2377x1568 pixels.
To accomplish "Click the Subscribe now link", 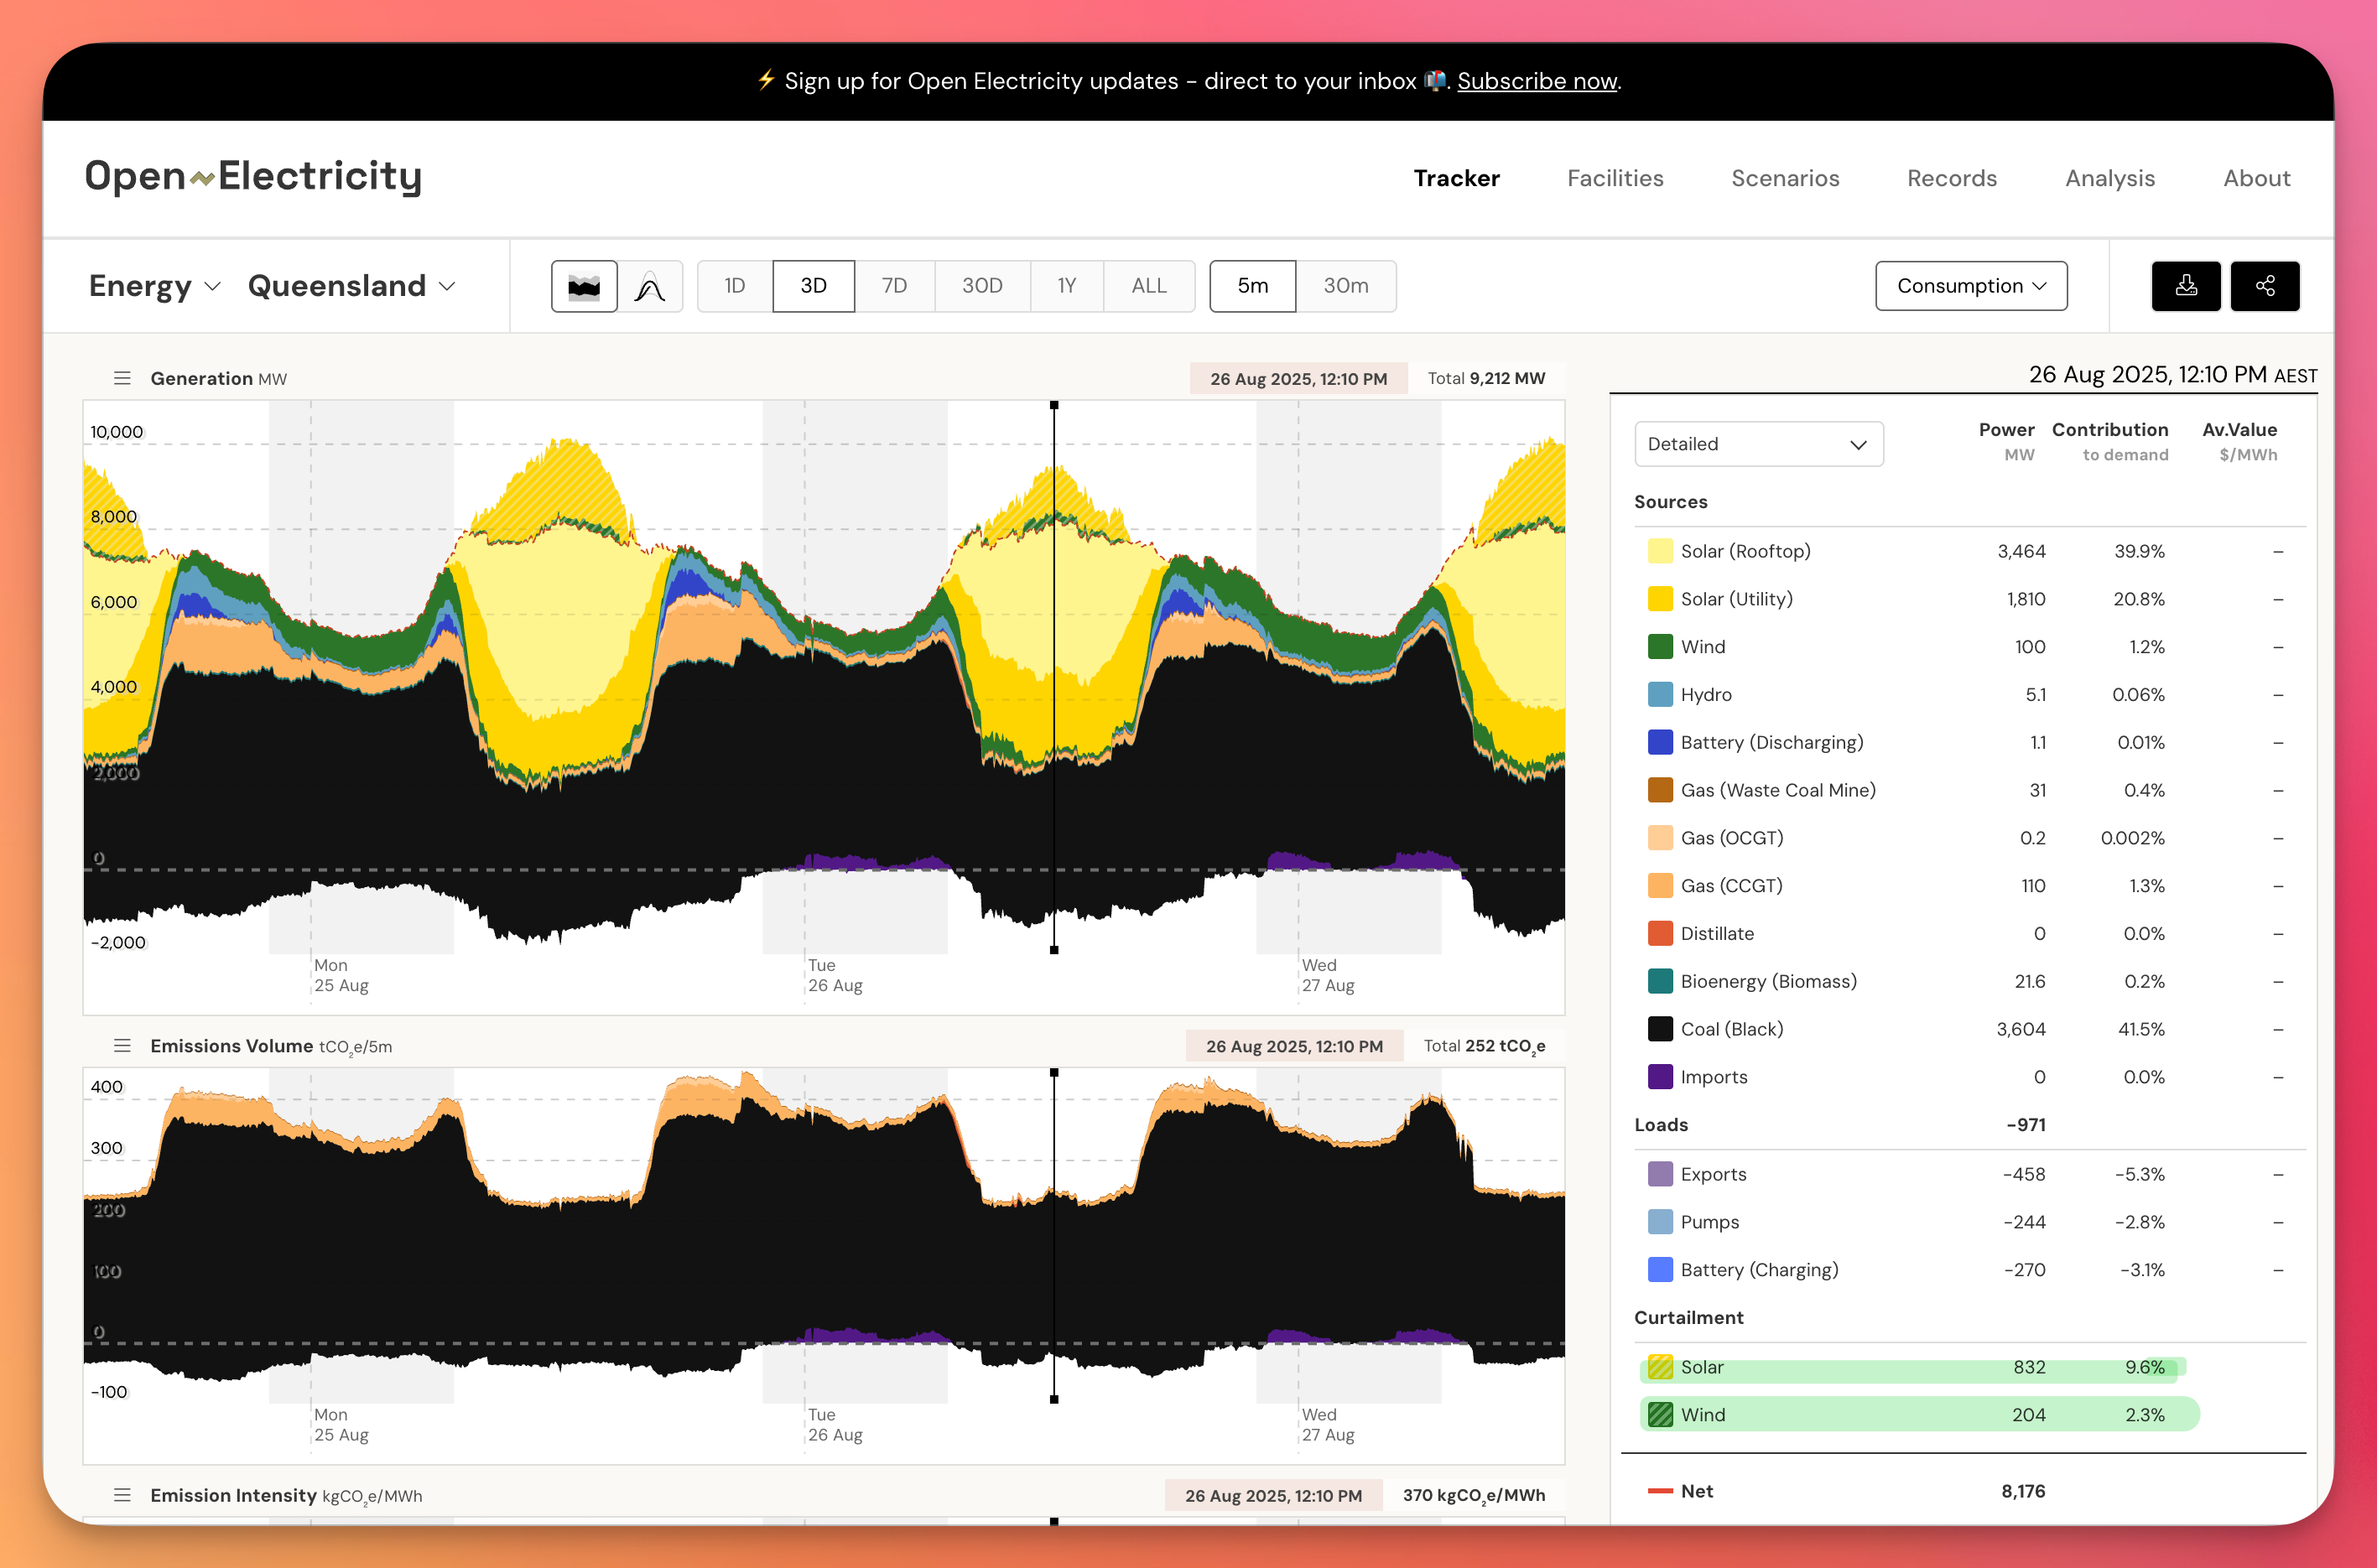I will (1536, 82).
